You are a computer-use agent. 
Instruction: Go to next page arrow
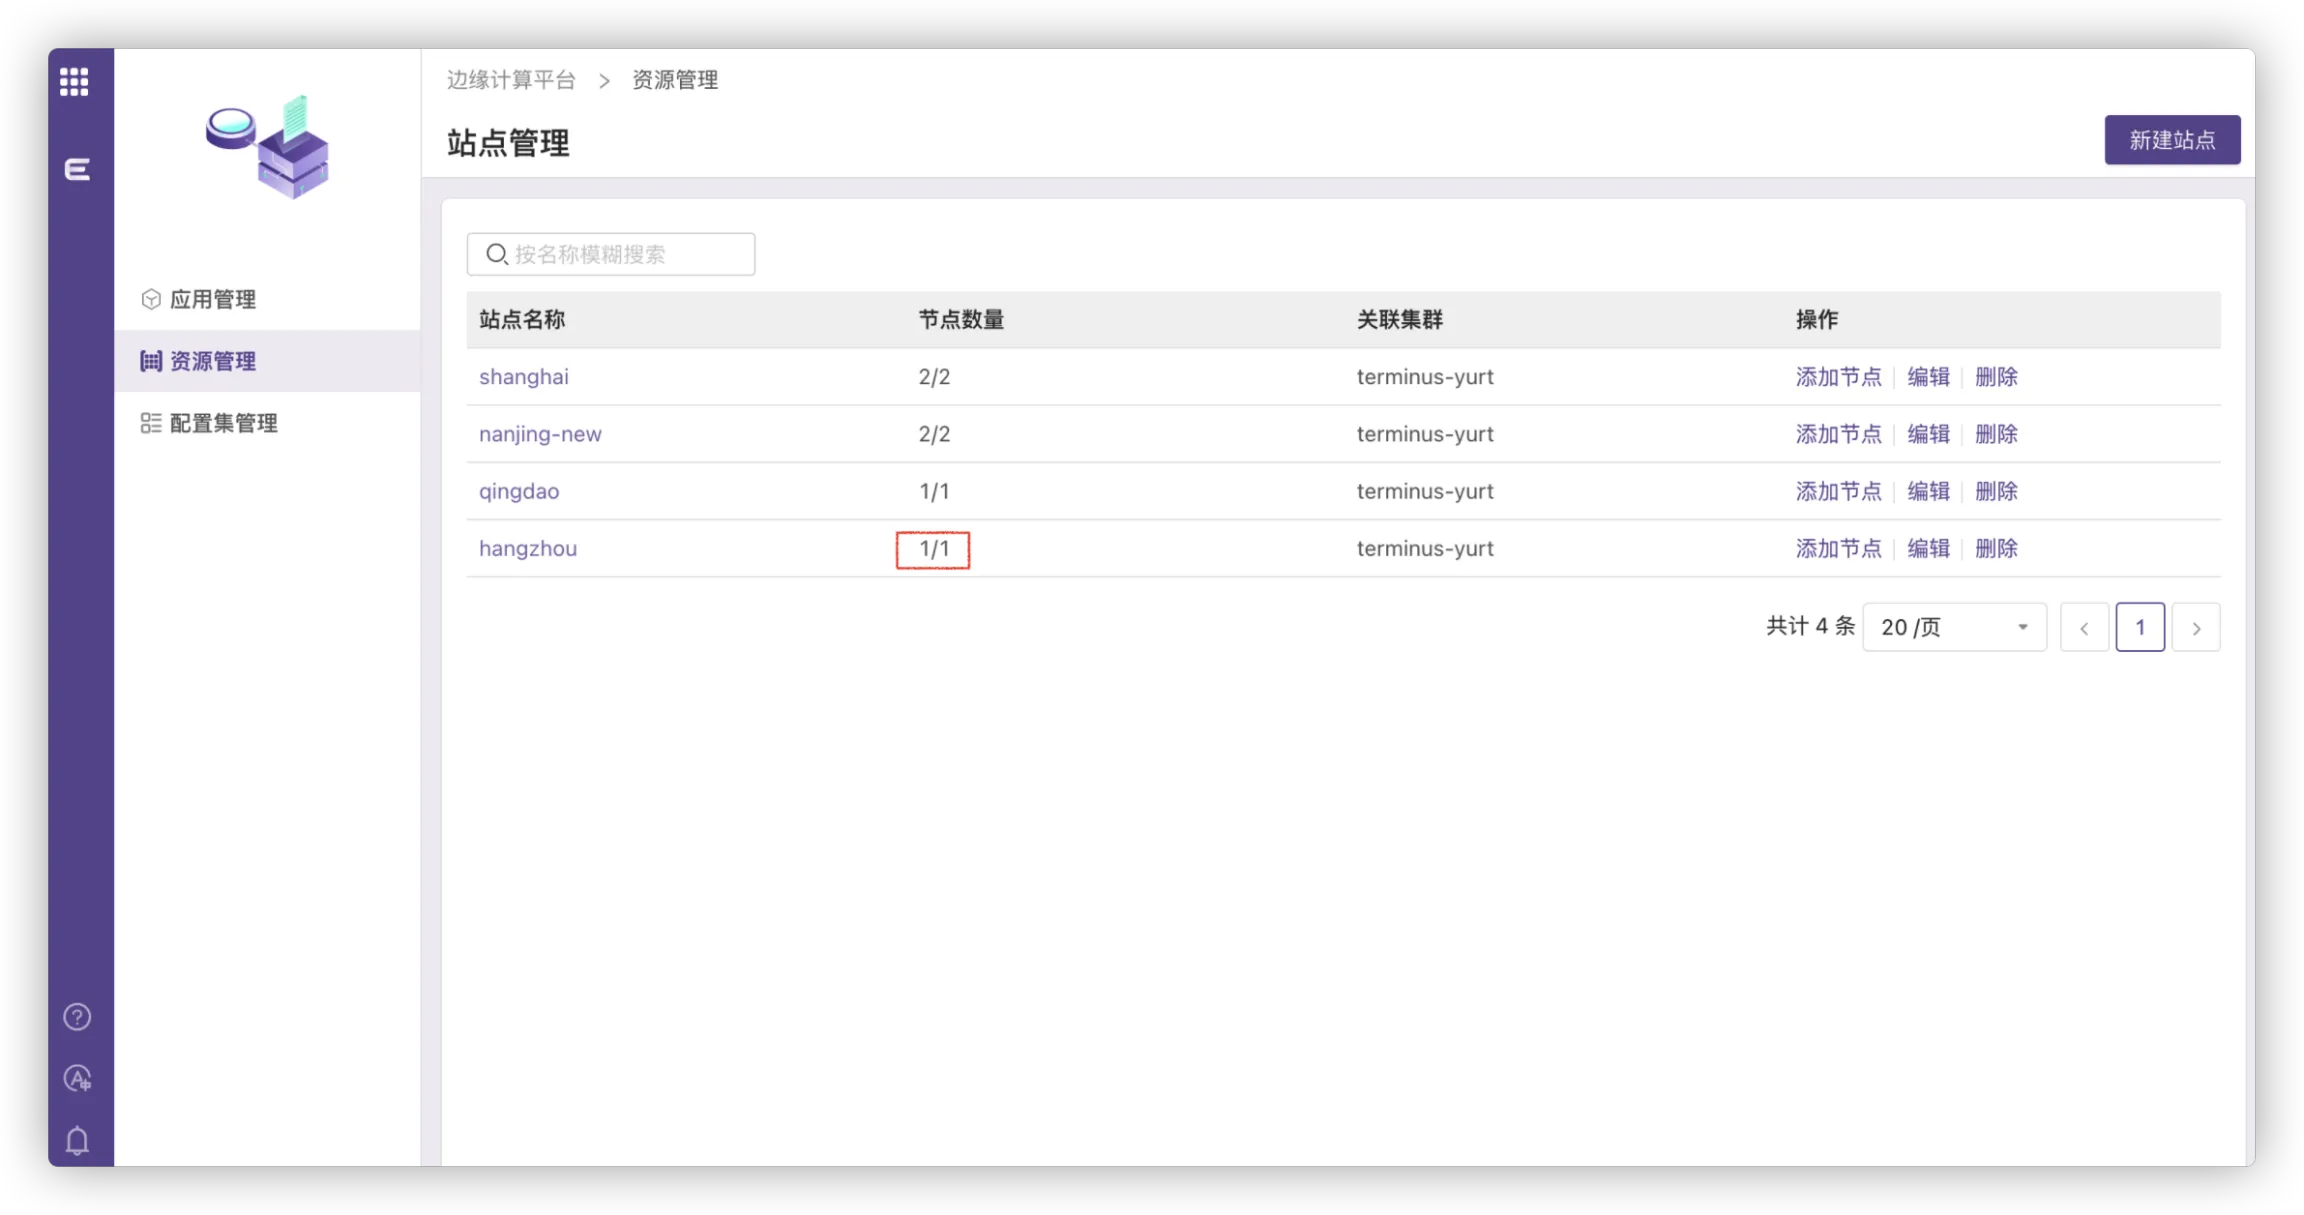pyautogui.click(x=2195, y=628)
